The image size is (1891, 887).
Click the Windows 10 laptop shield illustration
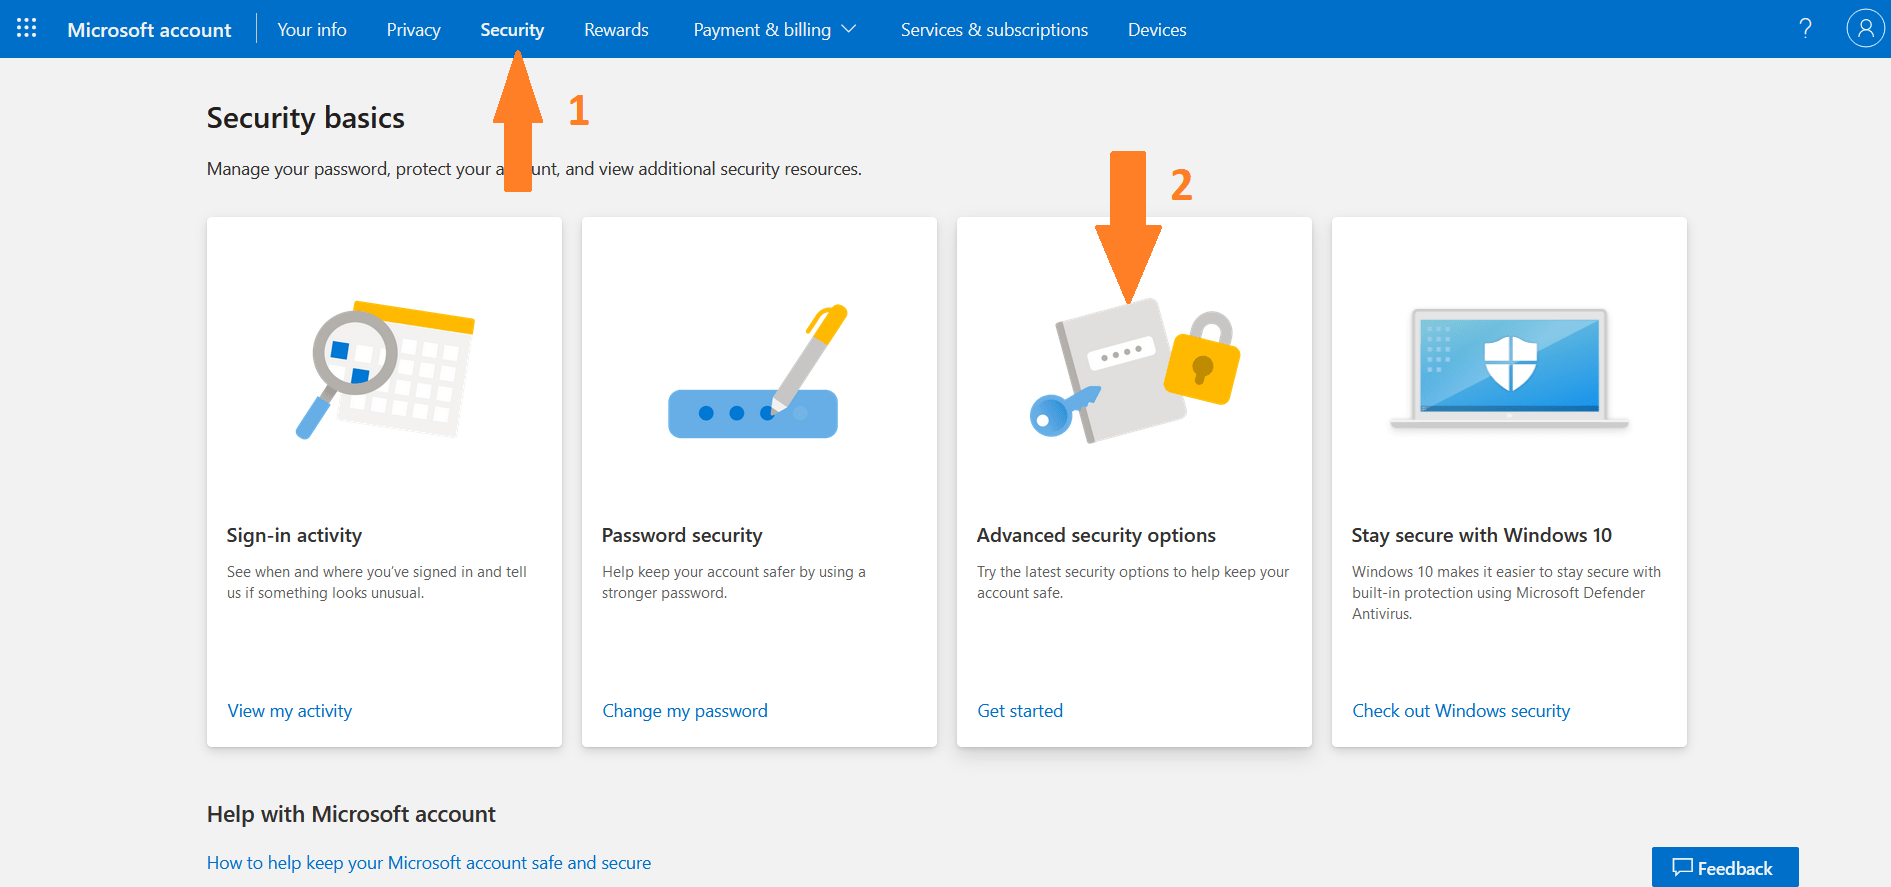1509,369
